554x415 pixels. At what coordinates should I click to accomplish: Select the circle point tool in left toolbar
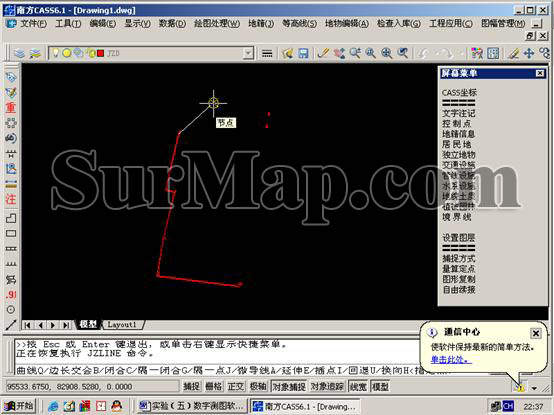click(x=11, y=310)
